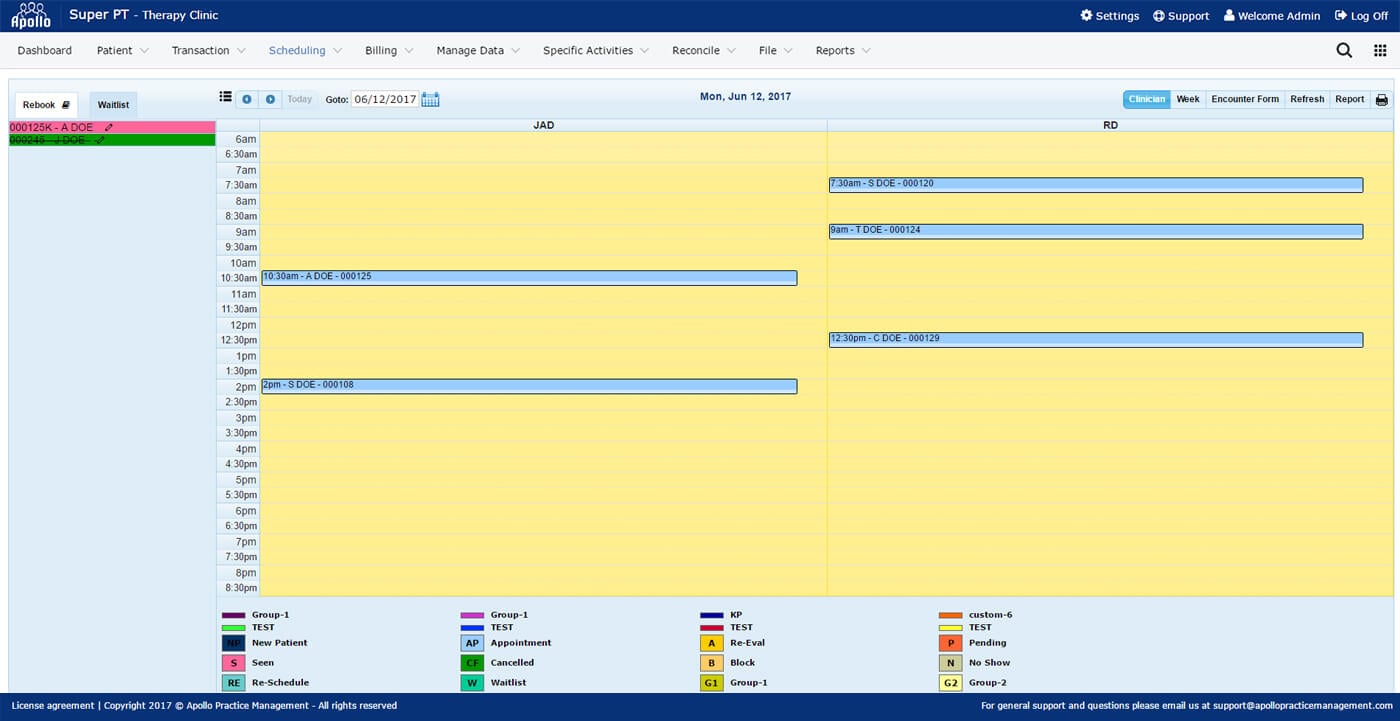Open the Goto calendar date picker icon
This screenshot has width=1400, height=721.
point(430,99)
